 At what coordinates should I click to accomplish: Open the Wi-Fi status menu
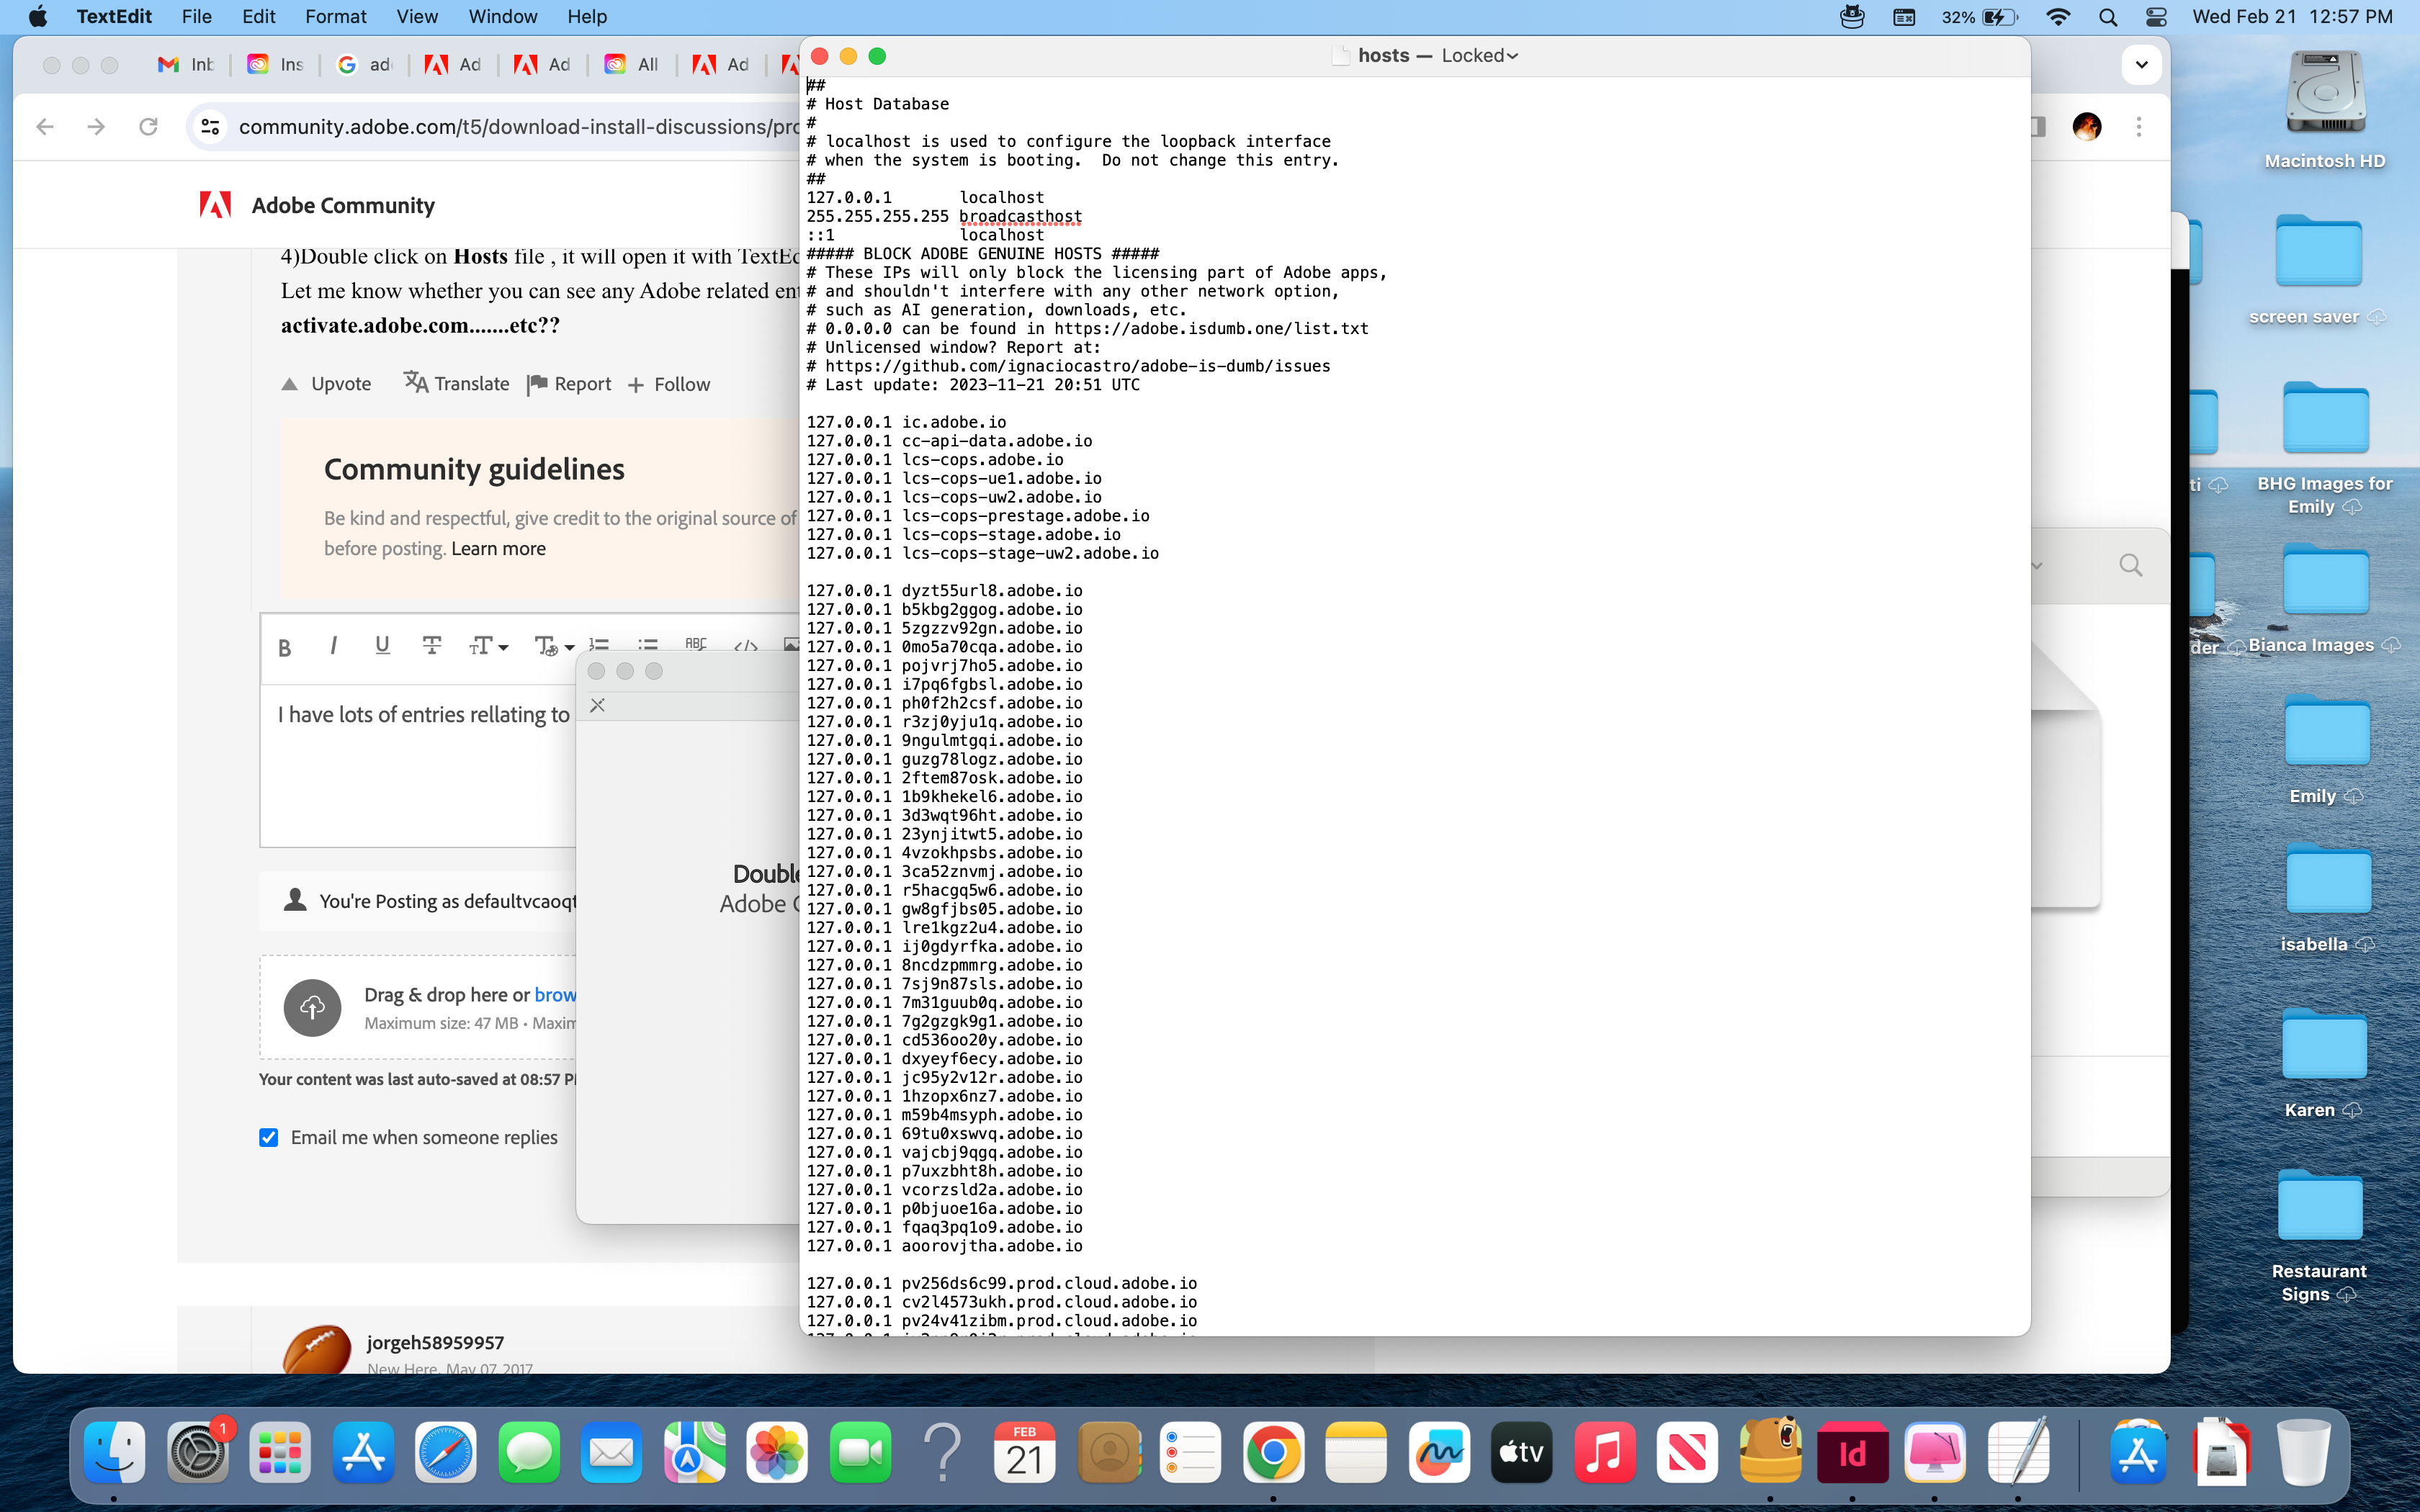[x=2058, y=17]
